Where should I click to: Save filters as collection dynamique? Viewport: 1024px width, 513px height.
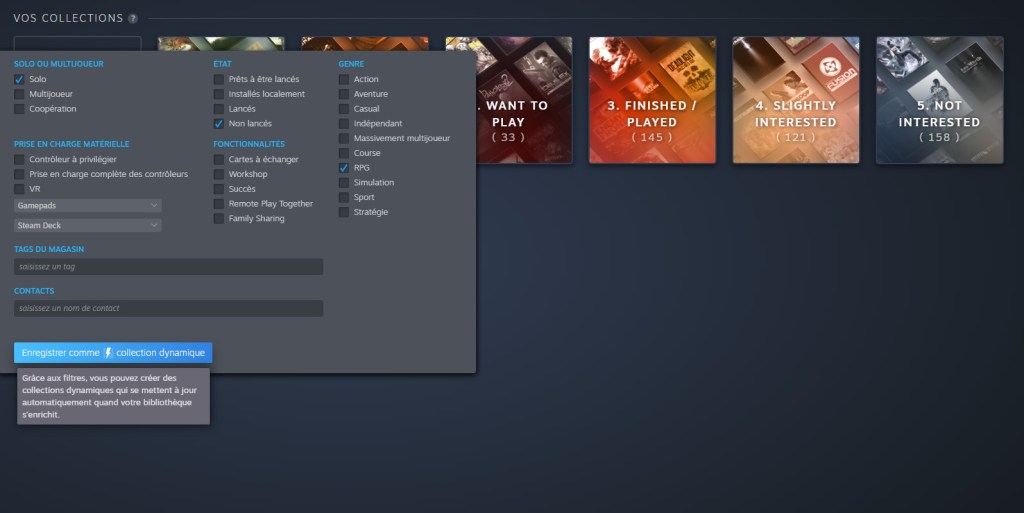pyautogui.click(x=113, y=352)
